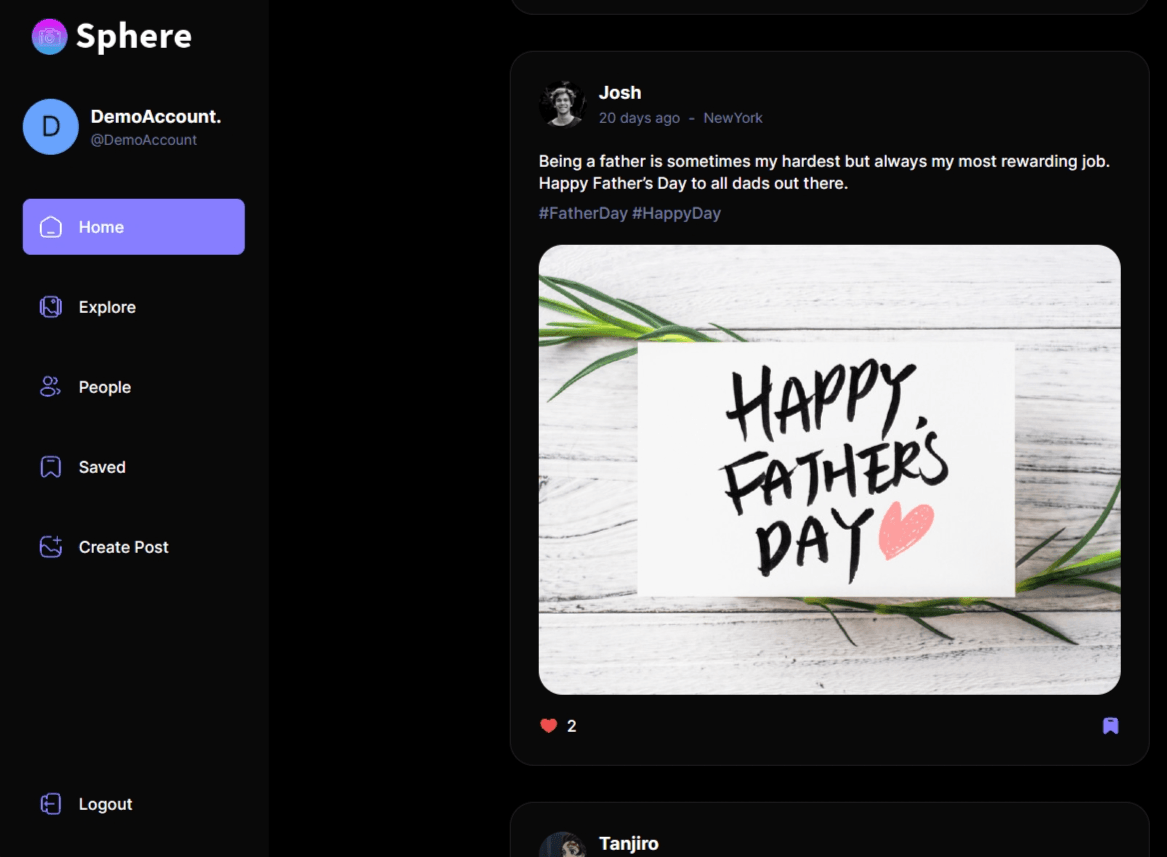Click the Home icon in sidebar
The image size is (1167, 857).
click(51, 227)
